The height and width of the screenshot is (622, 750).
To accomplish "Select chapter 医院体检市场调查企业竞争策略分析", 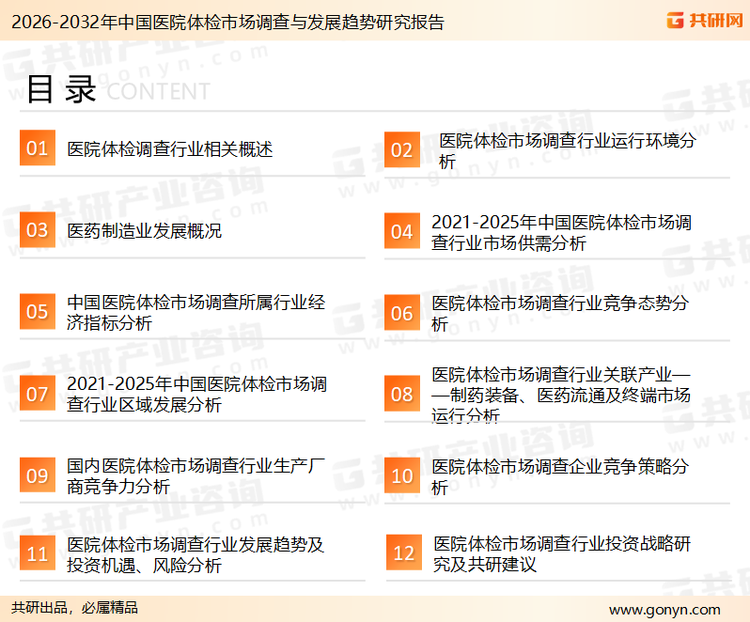I will click(x=560, y=477).
